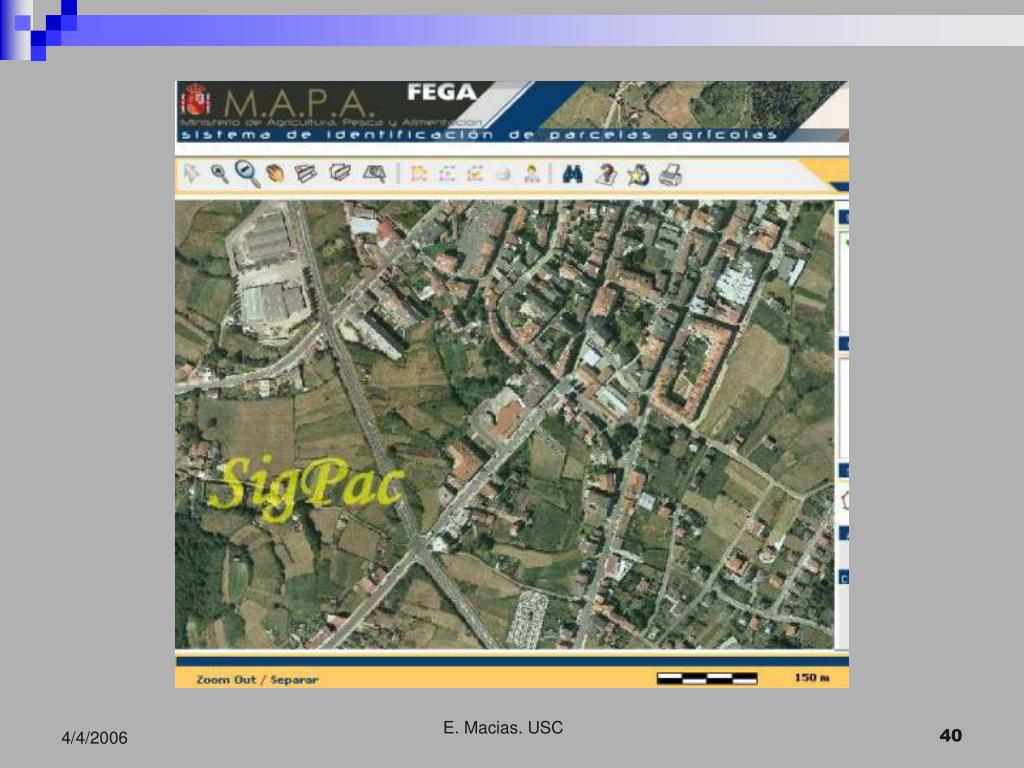Select the zoom out magnifier tool
This screenshot has width=1024, height=768.
[x=248, y=174]
